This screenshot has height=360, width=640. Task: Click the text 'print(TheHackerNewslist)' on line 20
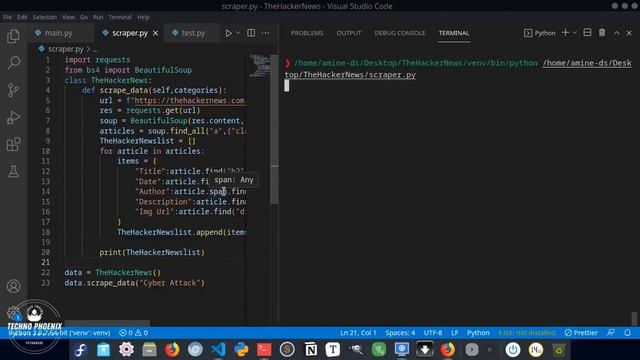(152, 252)
